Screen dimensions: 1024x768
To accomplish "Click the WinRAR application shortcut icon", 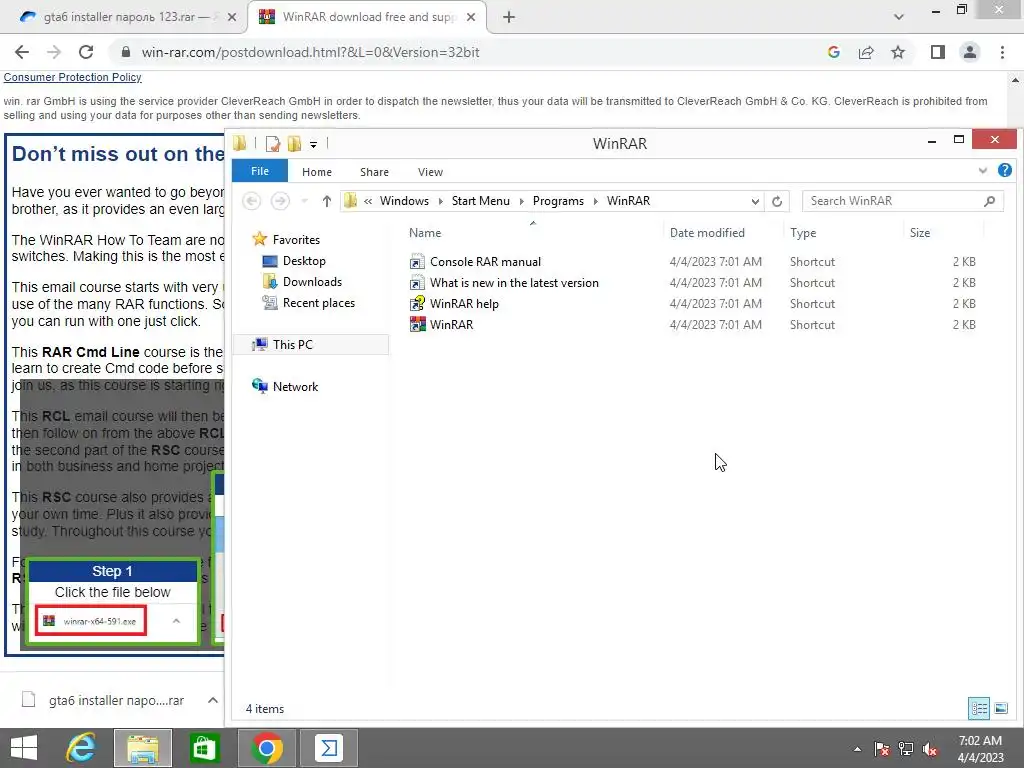I will [417, 325].
